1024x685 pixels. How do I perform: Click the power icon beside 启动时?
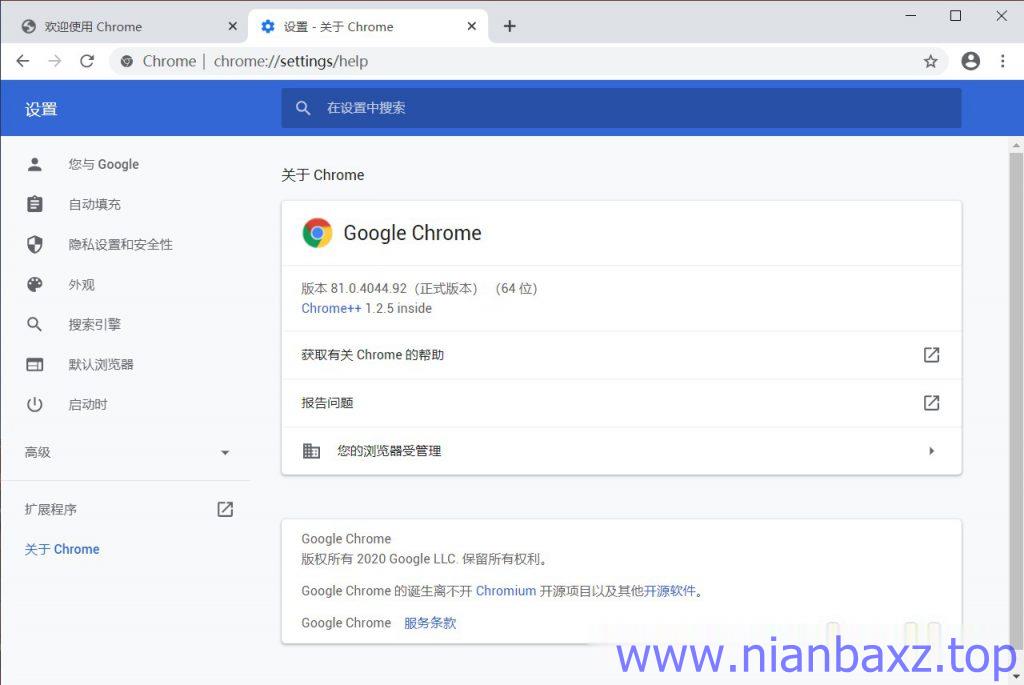pos(35,404)
